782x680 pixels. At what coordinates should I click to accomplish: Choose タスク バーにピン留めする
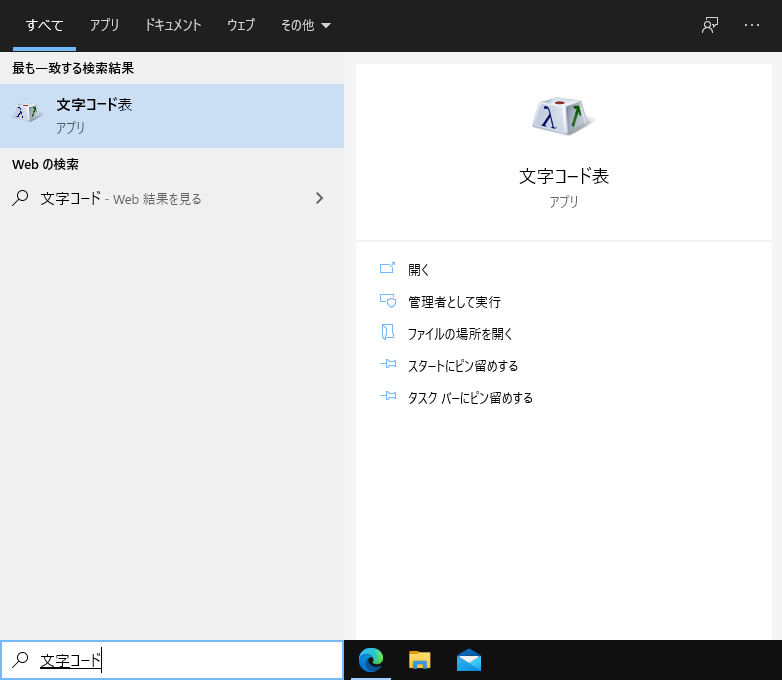470,398
